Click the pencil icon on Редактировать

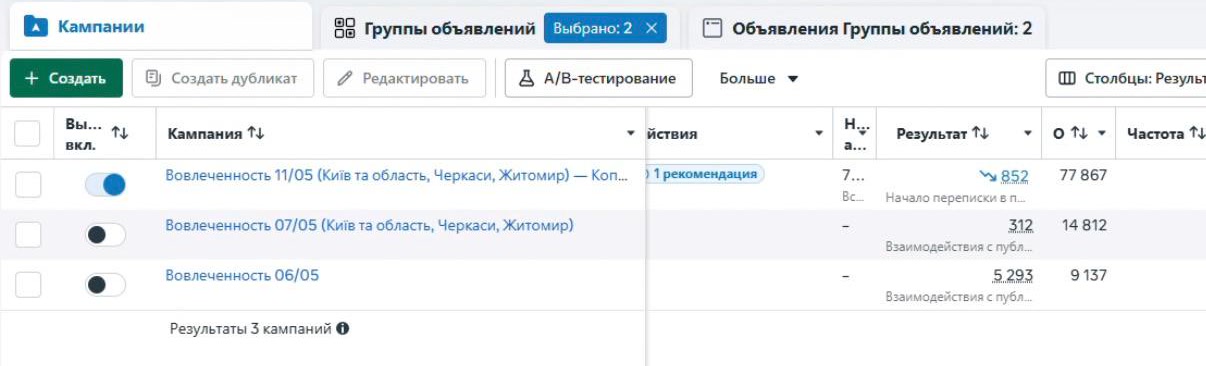click(x=346, y=78)
